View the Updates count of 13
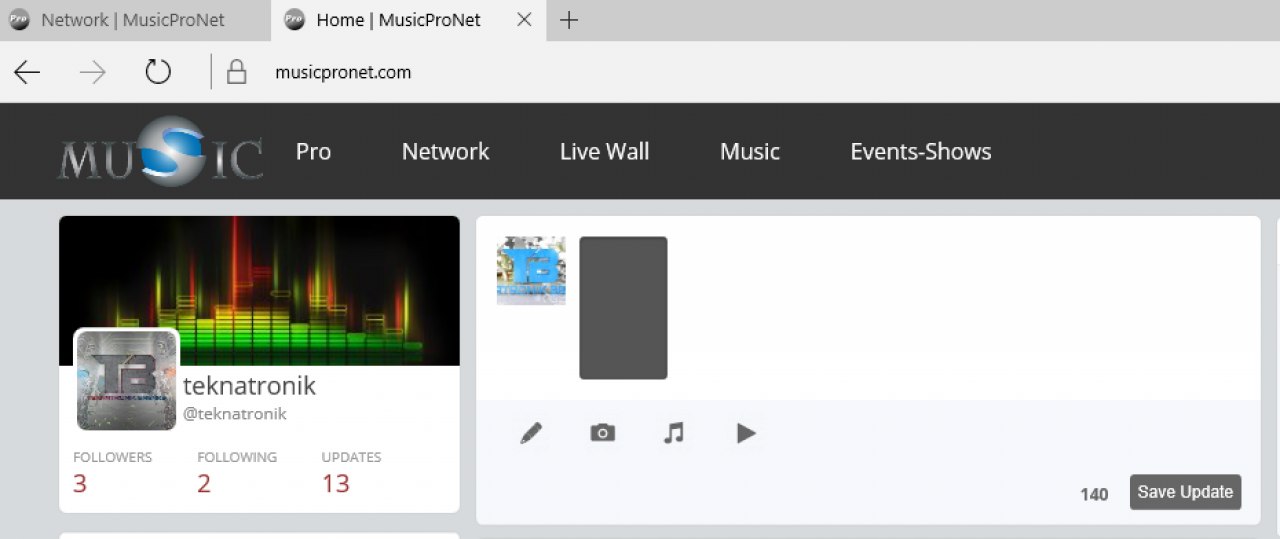The image size is (1280, 539). pyautogui.click(x=335, y=484)
